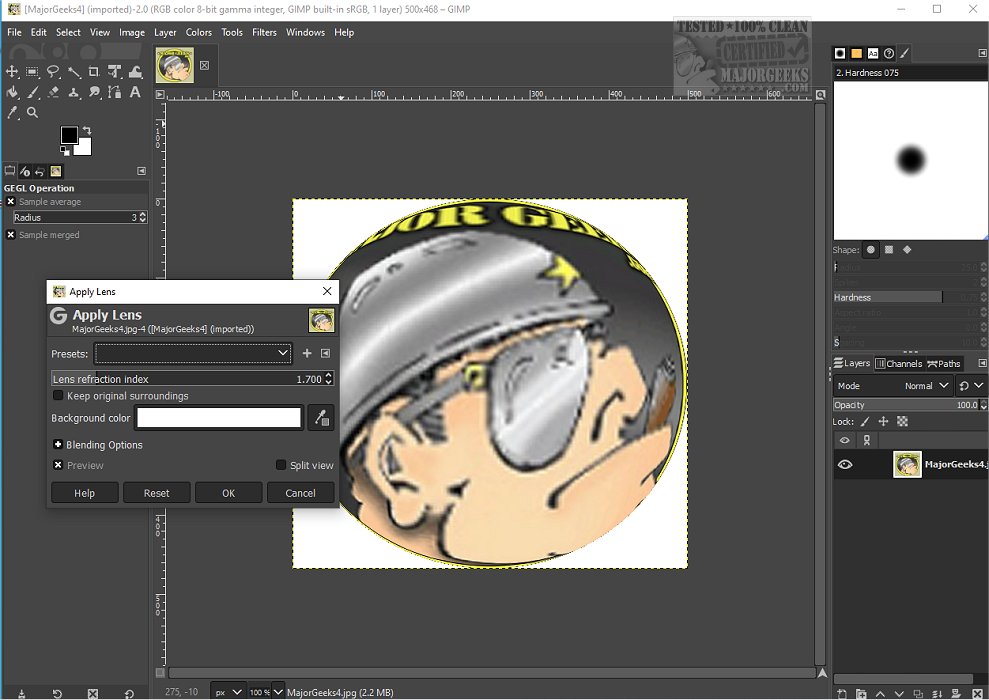The height and width of the screenshot is (700, 989).
Task: Switch to the Channels tab
Action: pyautogui.click(x=899, y=363)
